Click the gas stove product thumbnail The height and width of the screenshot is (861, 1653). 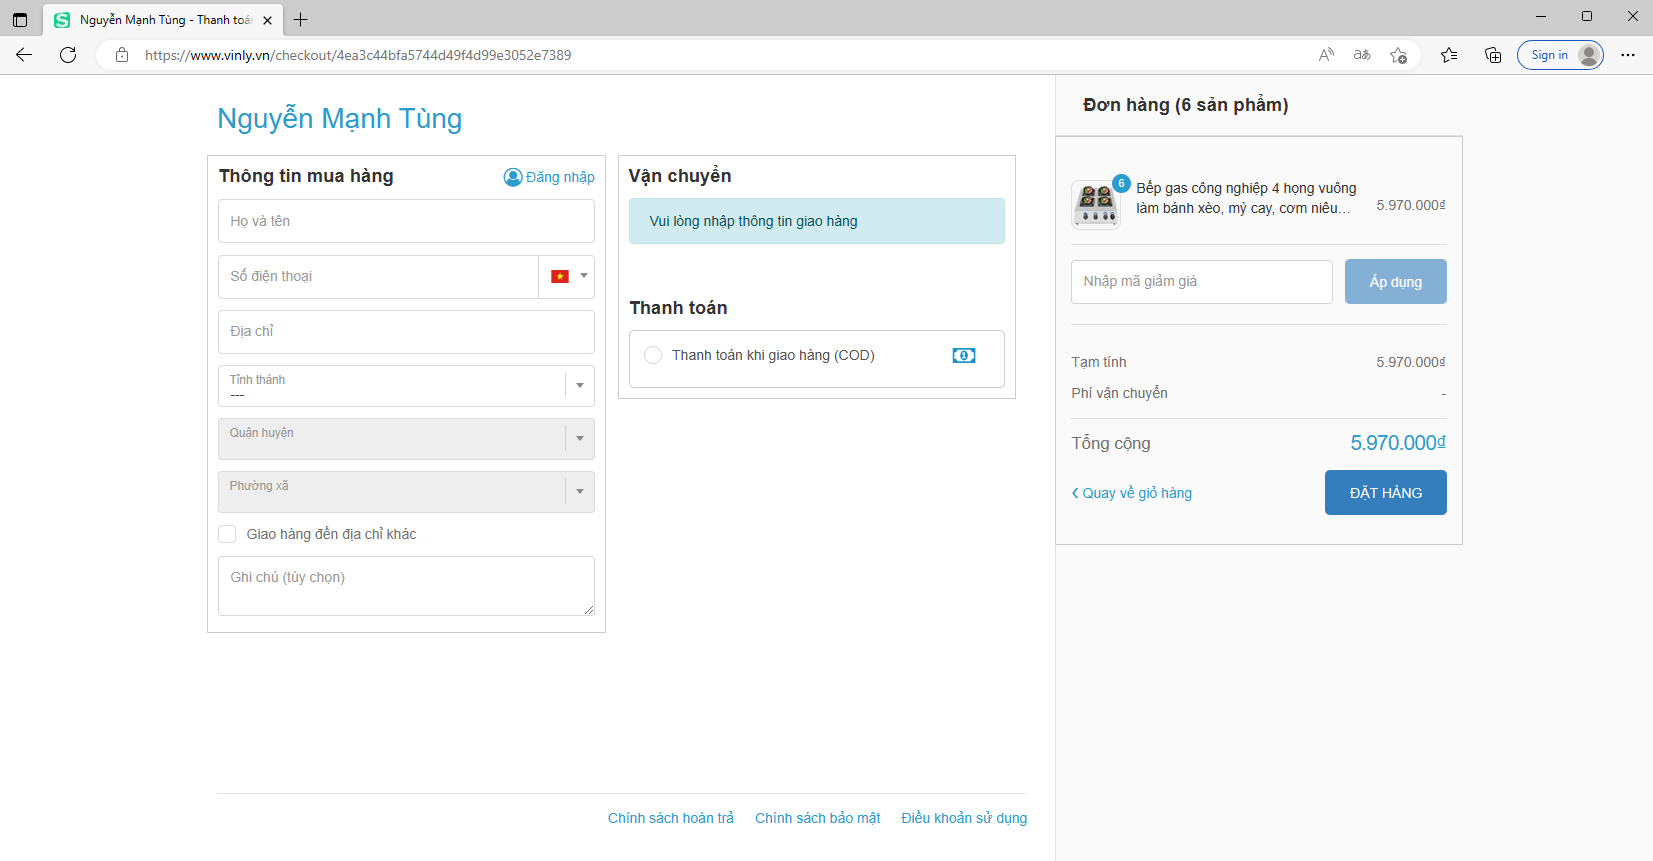pos(1096,204)
